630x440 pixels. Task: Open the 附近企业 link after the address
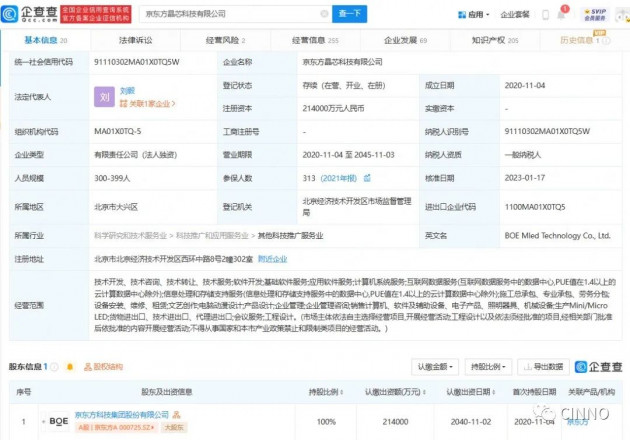pos(272,259)
